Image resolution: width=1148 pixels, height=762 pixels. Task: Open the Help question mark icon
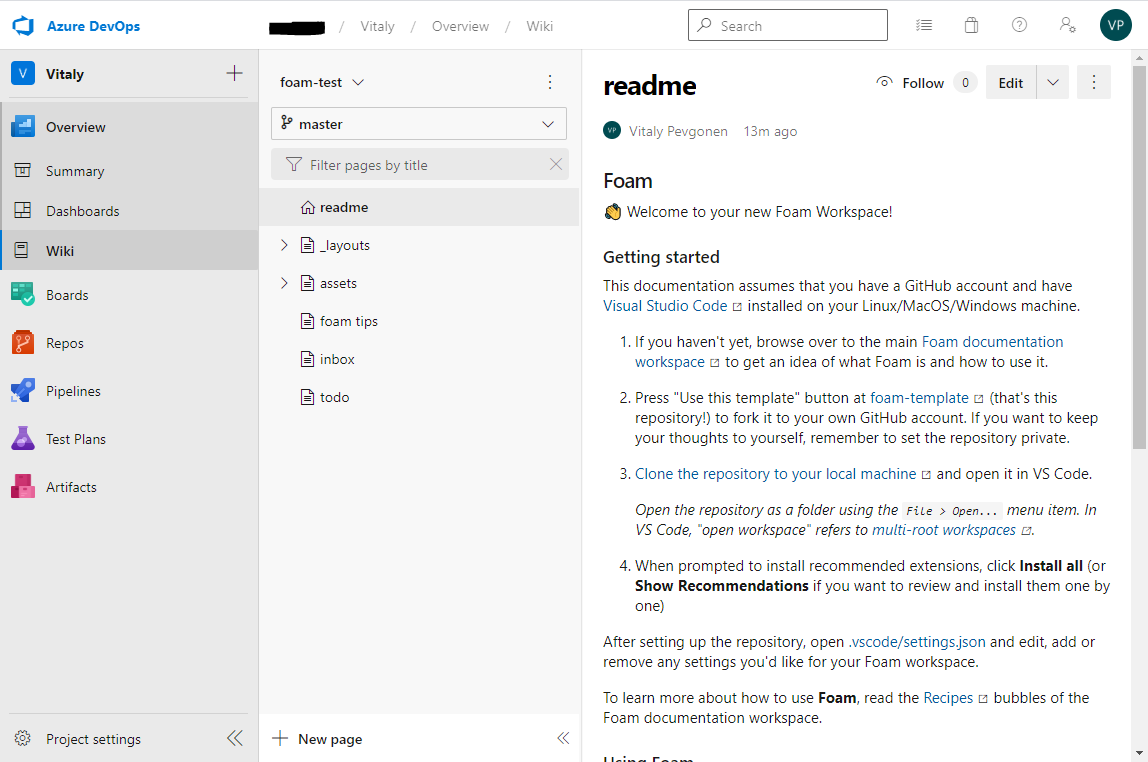pyautogui.click(x=1019, y=24)
